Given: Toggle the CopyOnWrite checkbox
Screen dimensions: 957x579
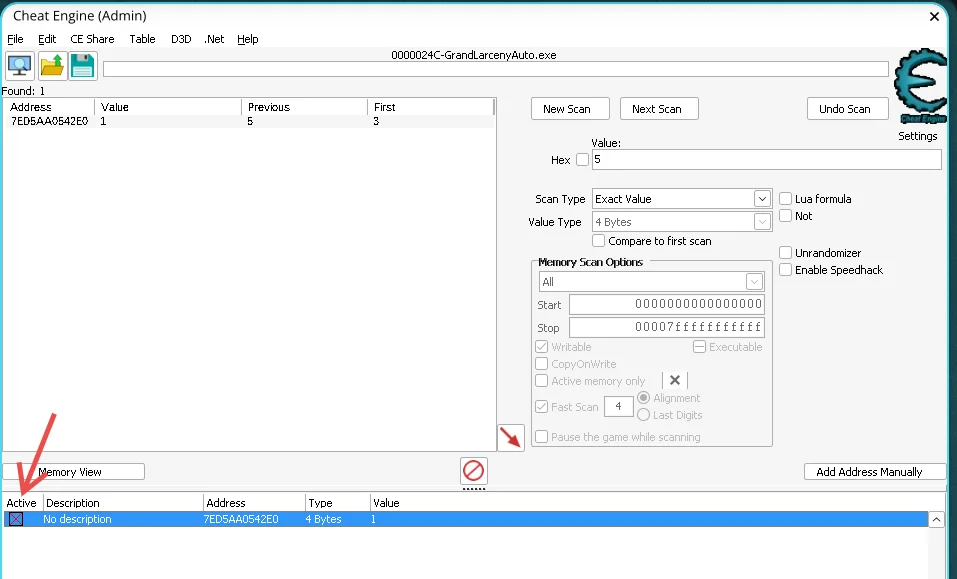Looking at the screenshot, I should tap(541, 364).
